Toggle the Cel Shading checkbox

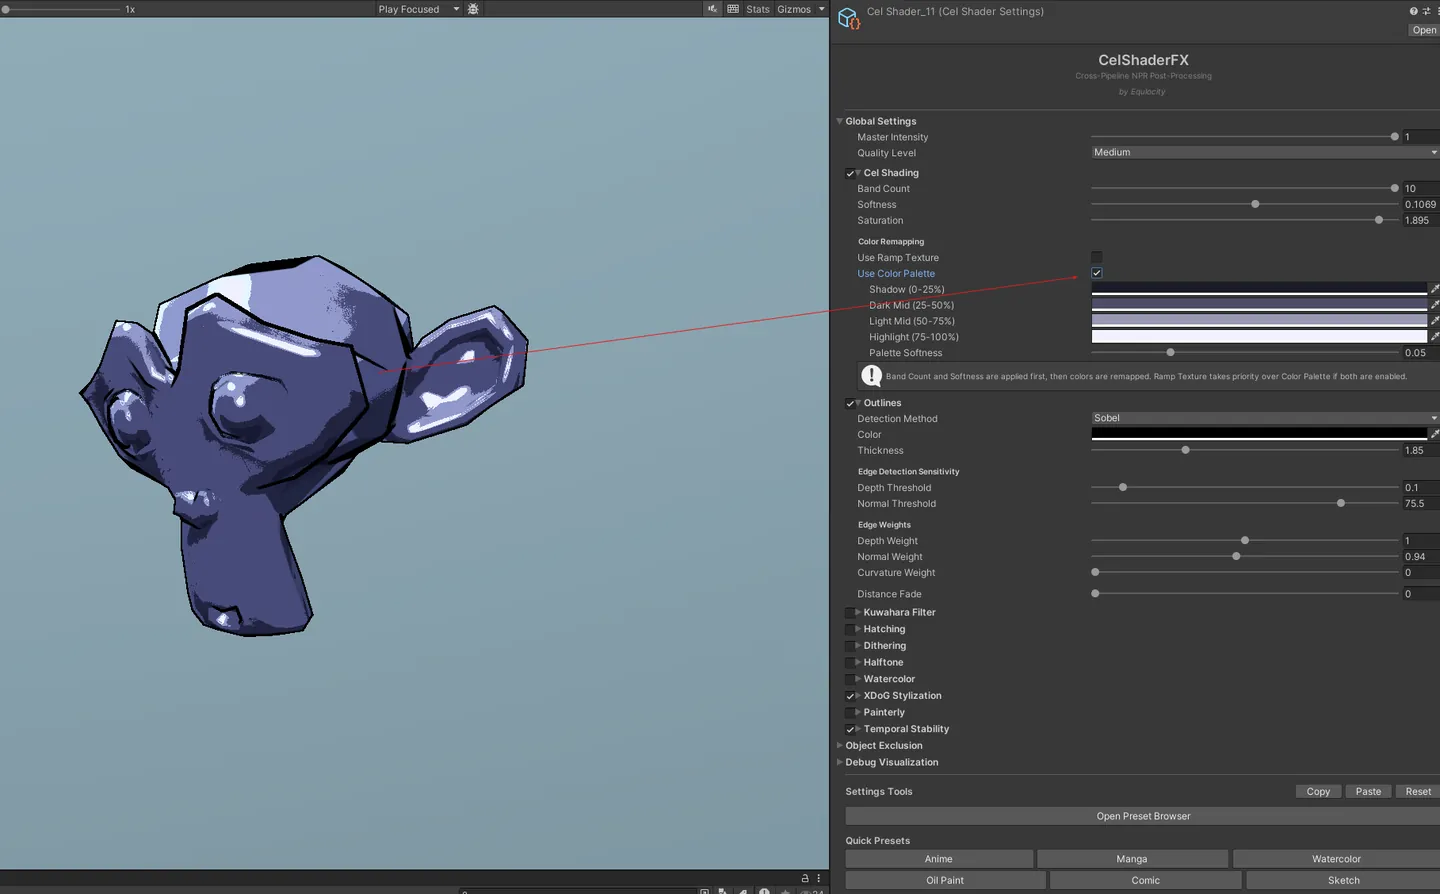tap(850, 173)
